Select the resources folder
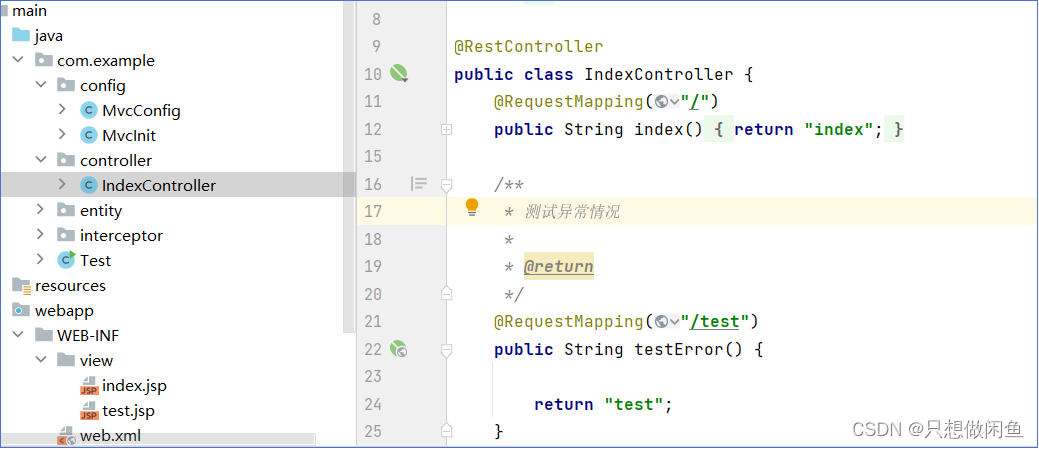Viewport: 1039px width, 449px height. coord(70,285)
